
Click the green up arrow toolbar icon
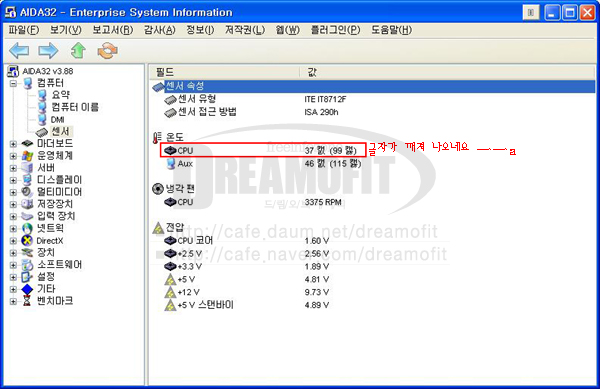click(x=78, y=50)
